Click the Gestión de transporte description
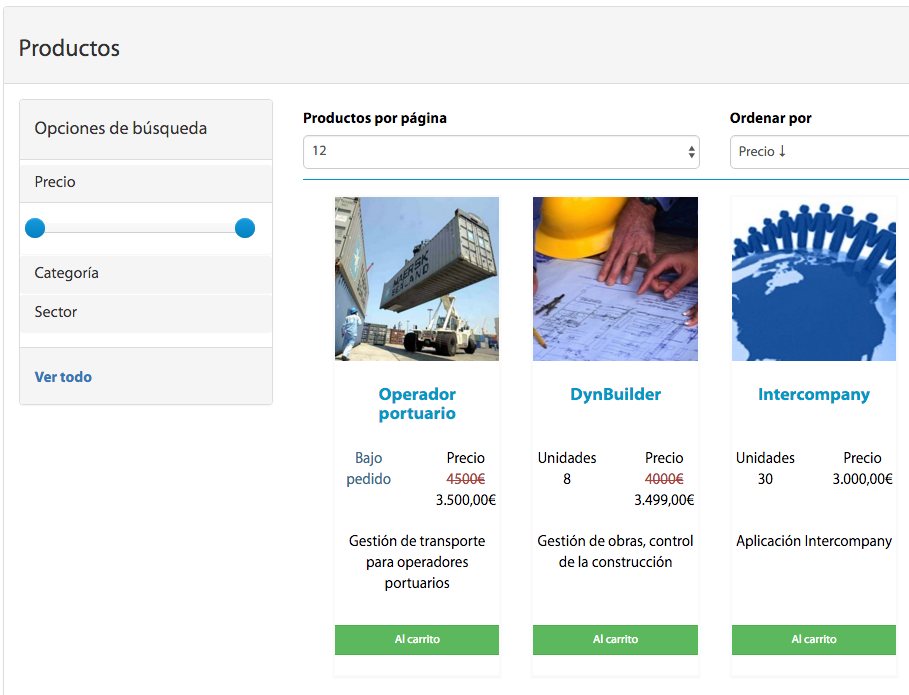909x695 pixels. coord(417,562)
